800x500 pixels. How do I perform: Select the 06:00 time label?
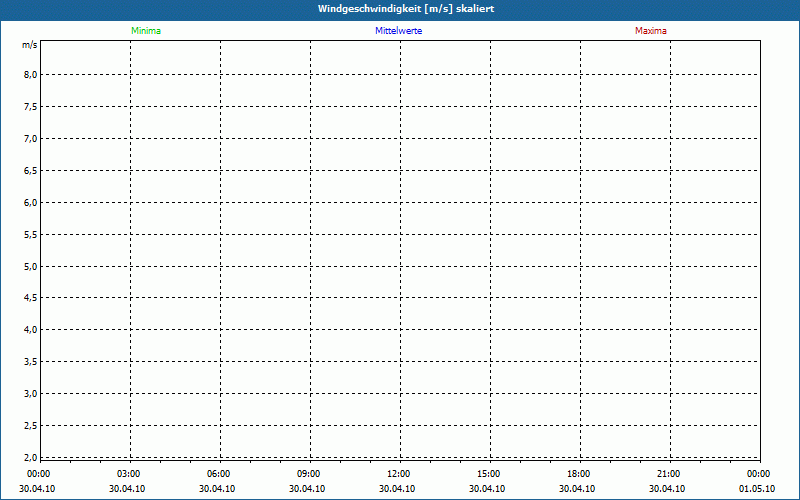click(219, 474)
